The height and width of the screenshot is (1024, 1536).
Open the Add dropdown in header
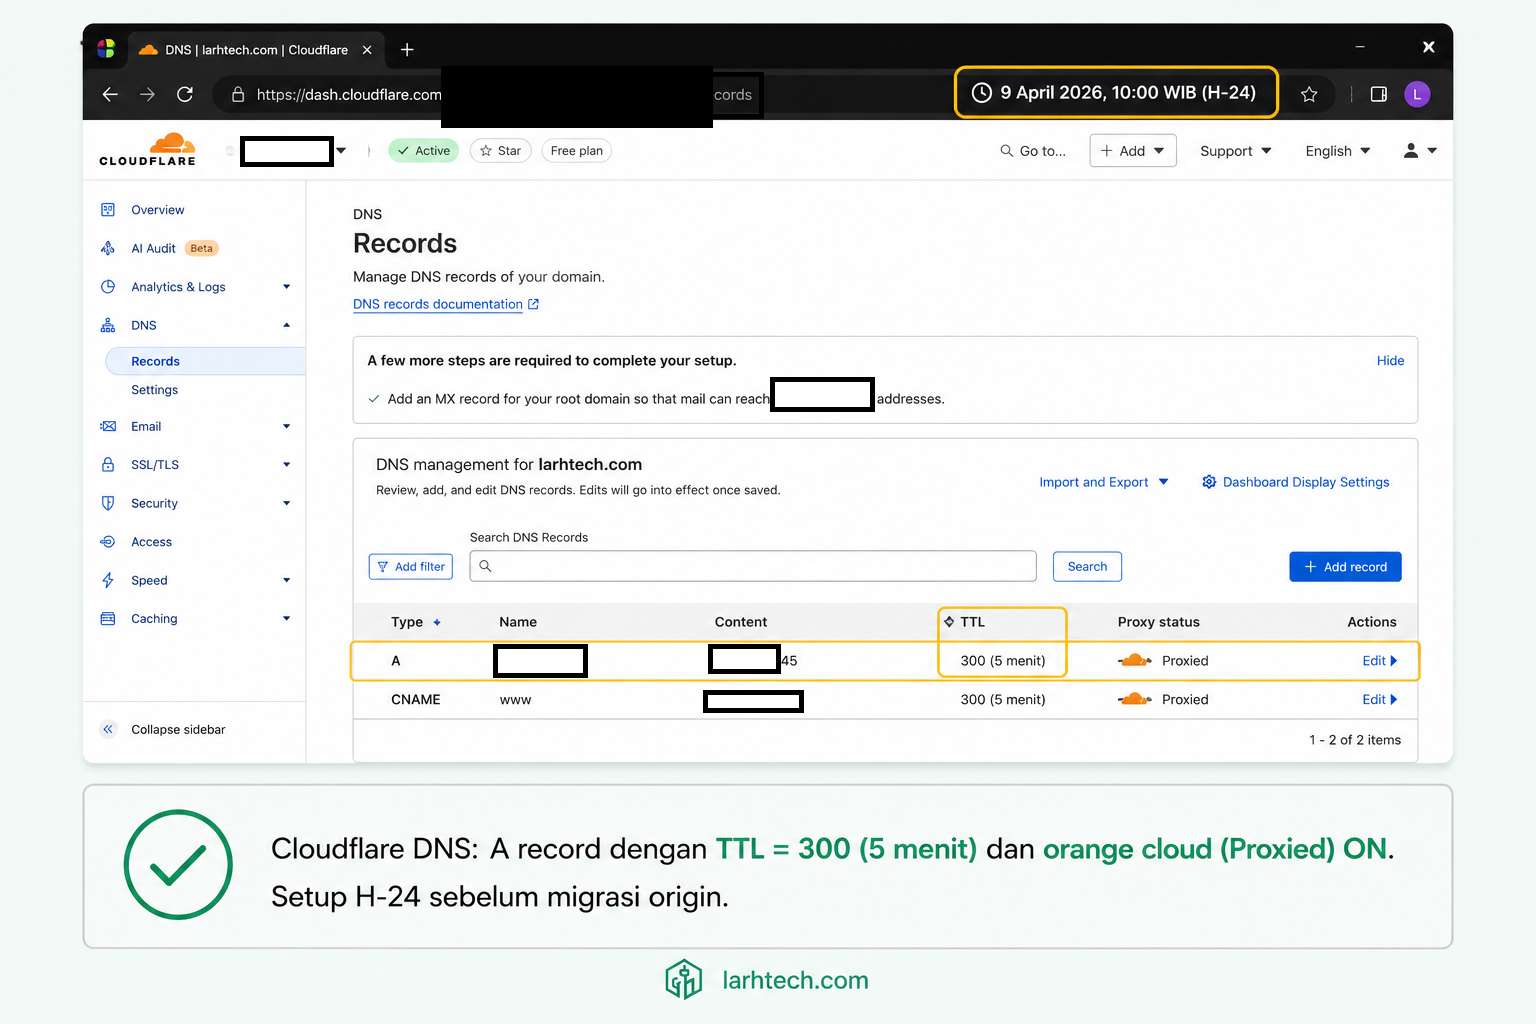click(x=1133, y=151)
